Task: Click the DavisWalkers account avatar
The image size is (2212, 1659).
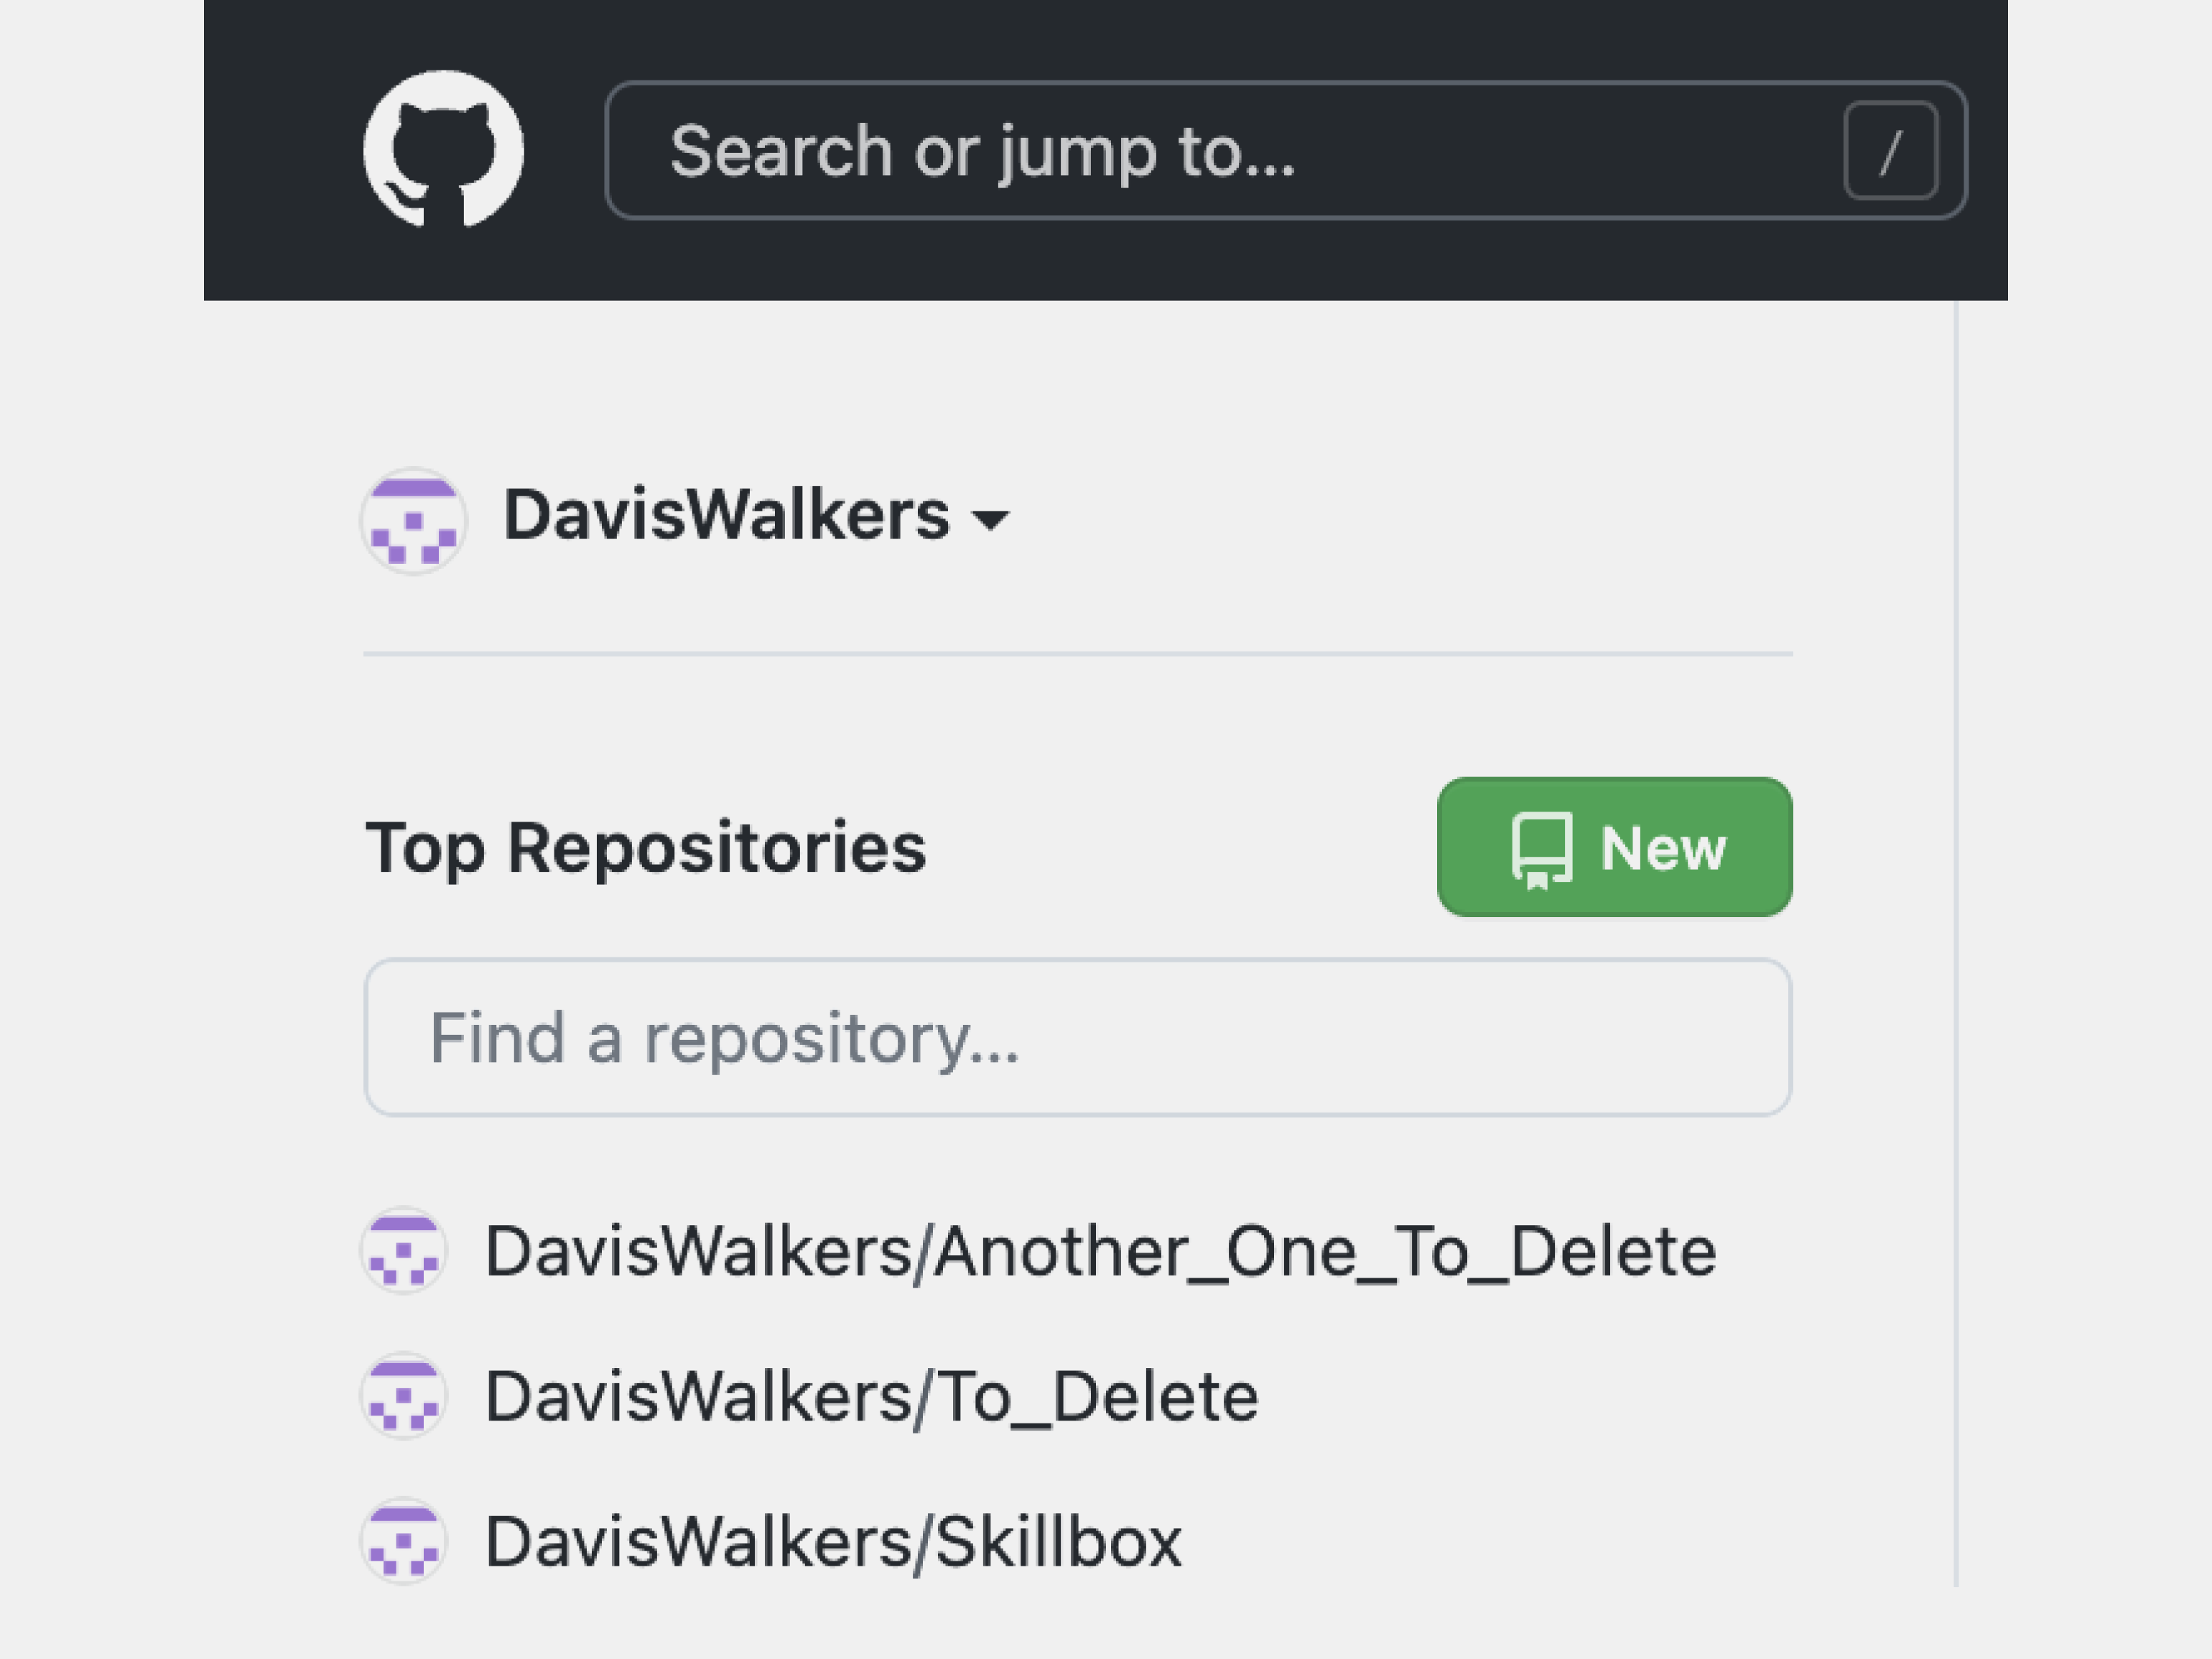Action: [413, 520]
